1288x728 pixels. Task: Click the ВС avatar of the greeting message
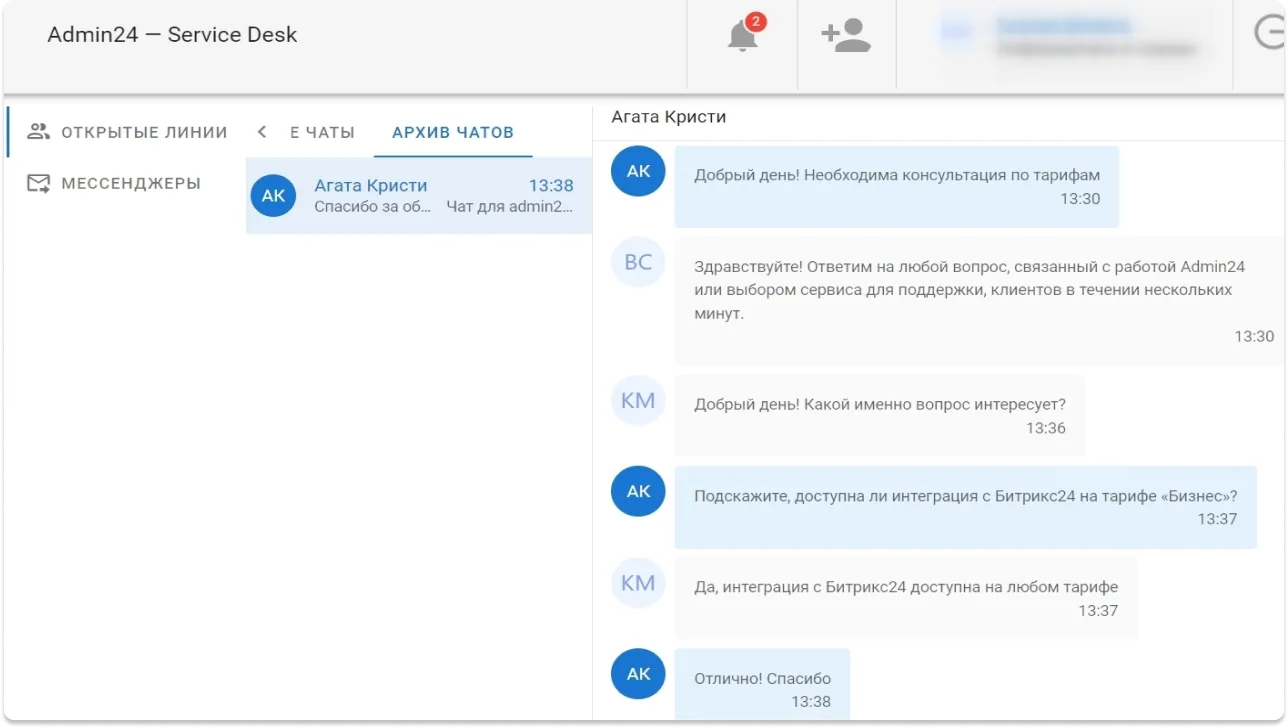tap(638, 263)
